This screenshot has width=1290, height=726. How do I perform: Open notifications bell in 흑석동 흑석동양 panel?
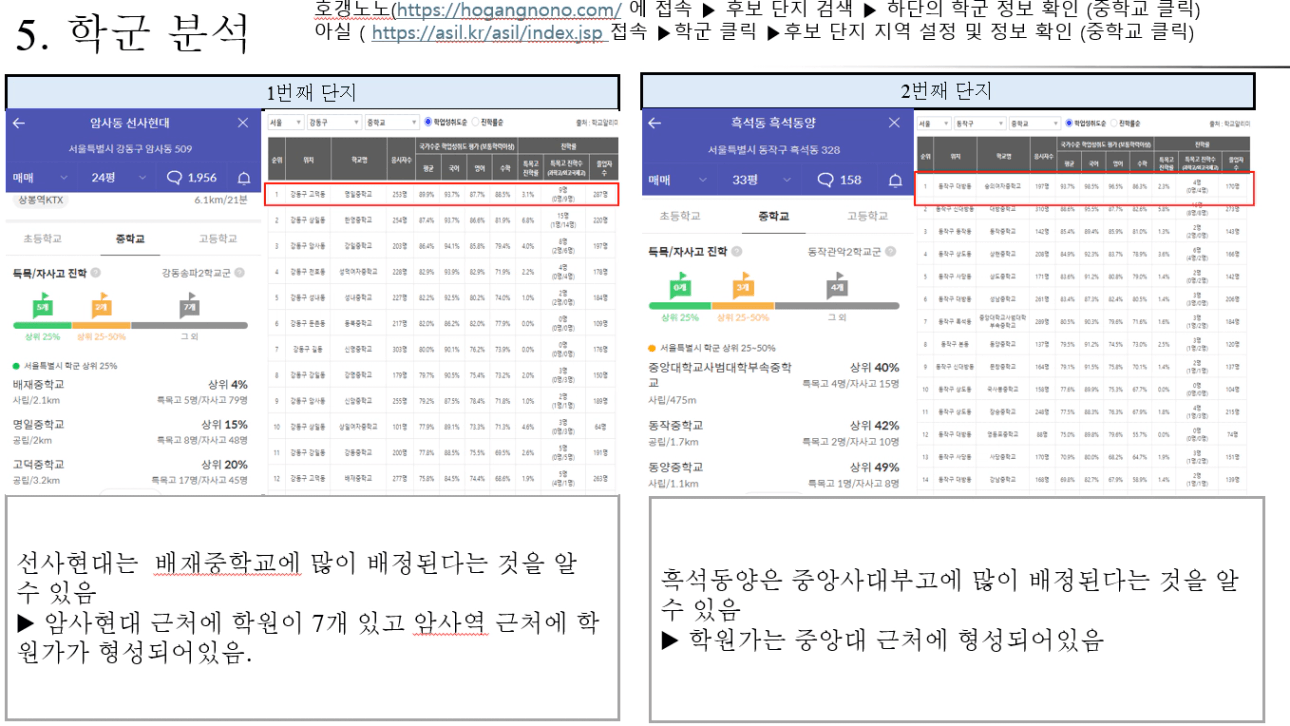895,180
